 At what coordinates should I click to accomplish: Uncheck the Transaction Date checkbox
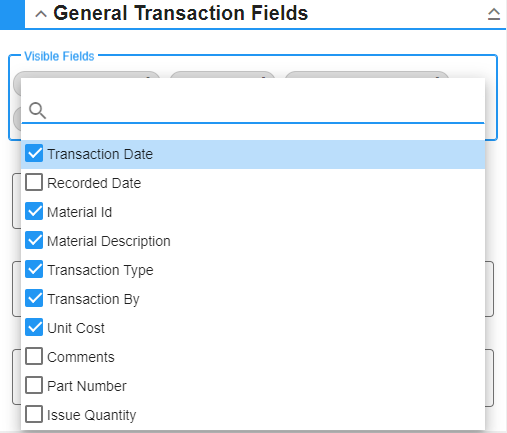click(x=34, y=153)
